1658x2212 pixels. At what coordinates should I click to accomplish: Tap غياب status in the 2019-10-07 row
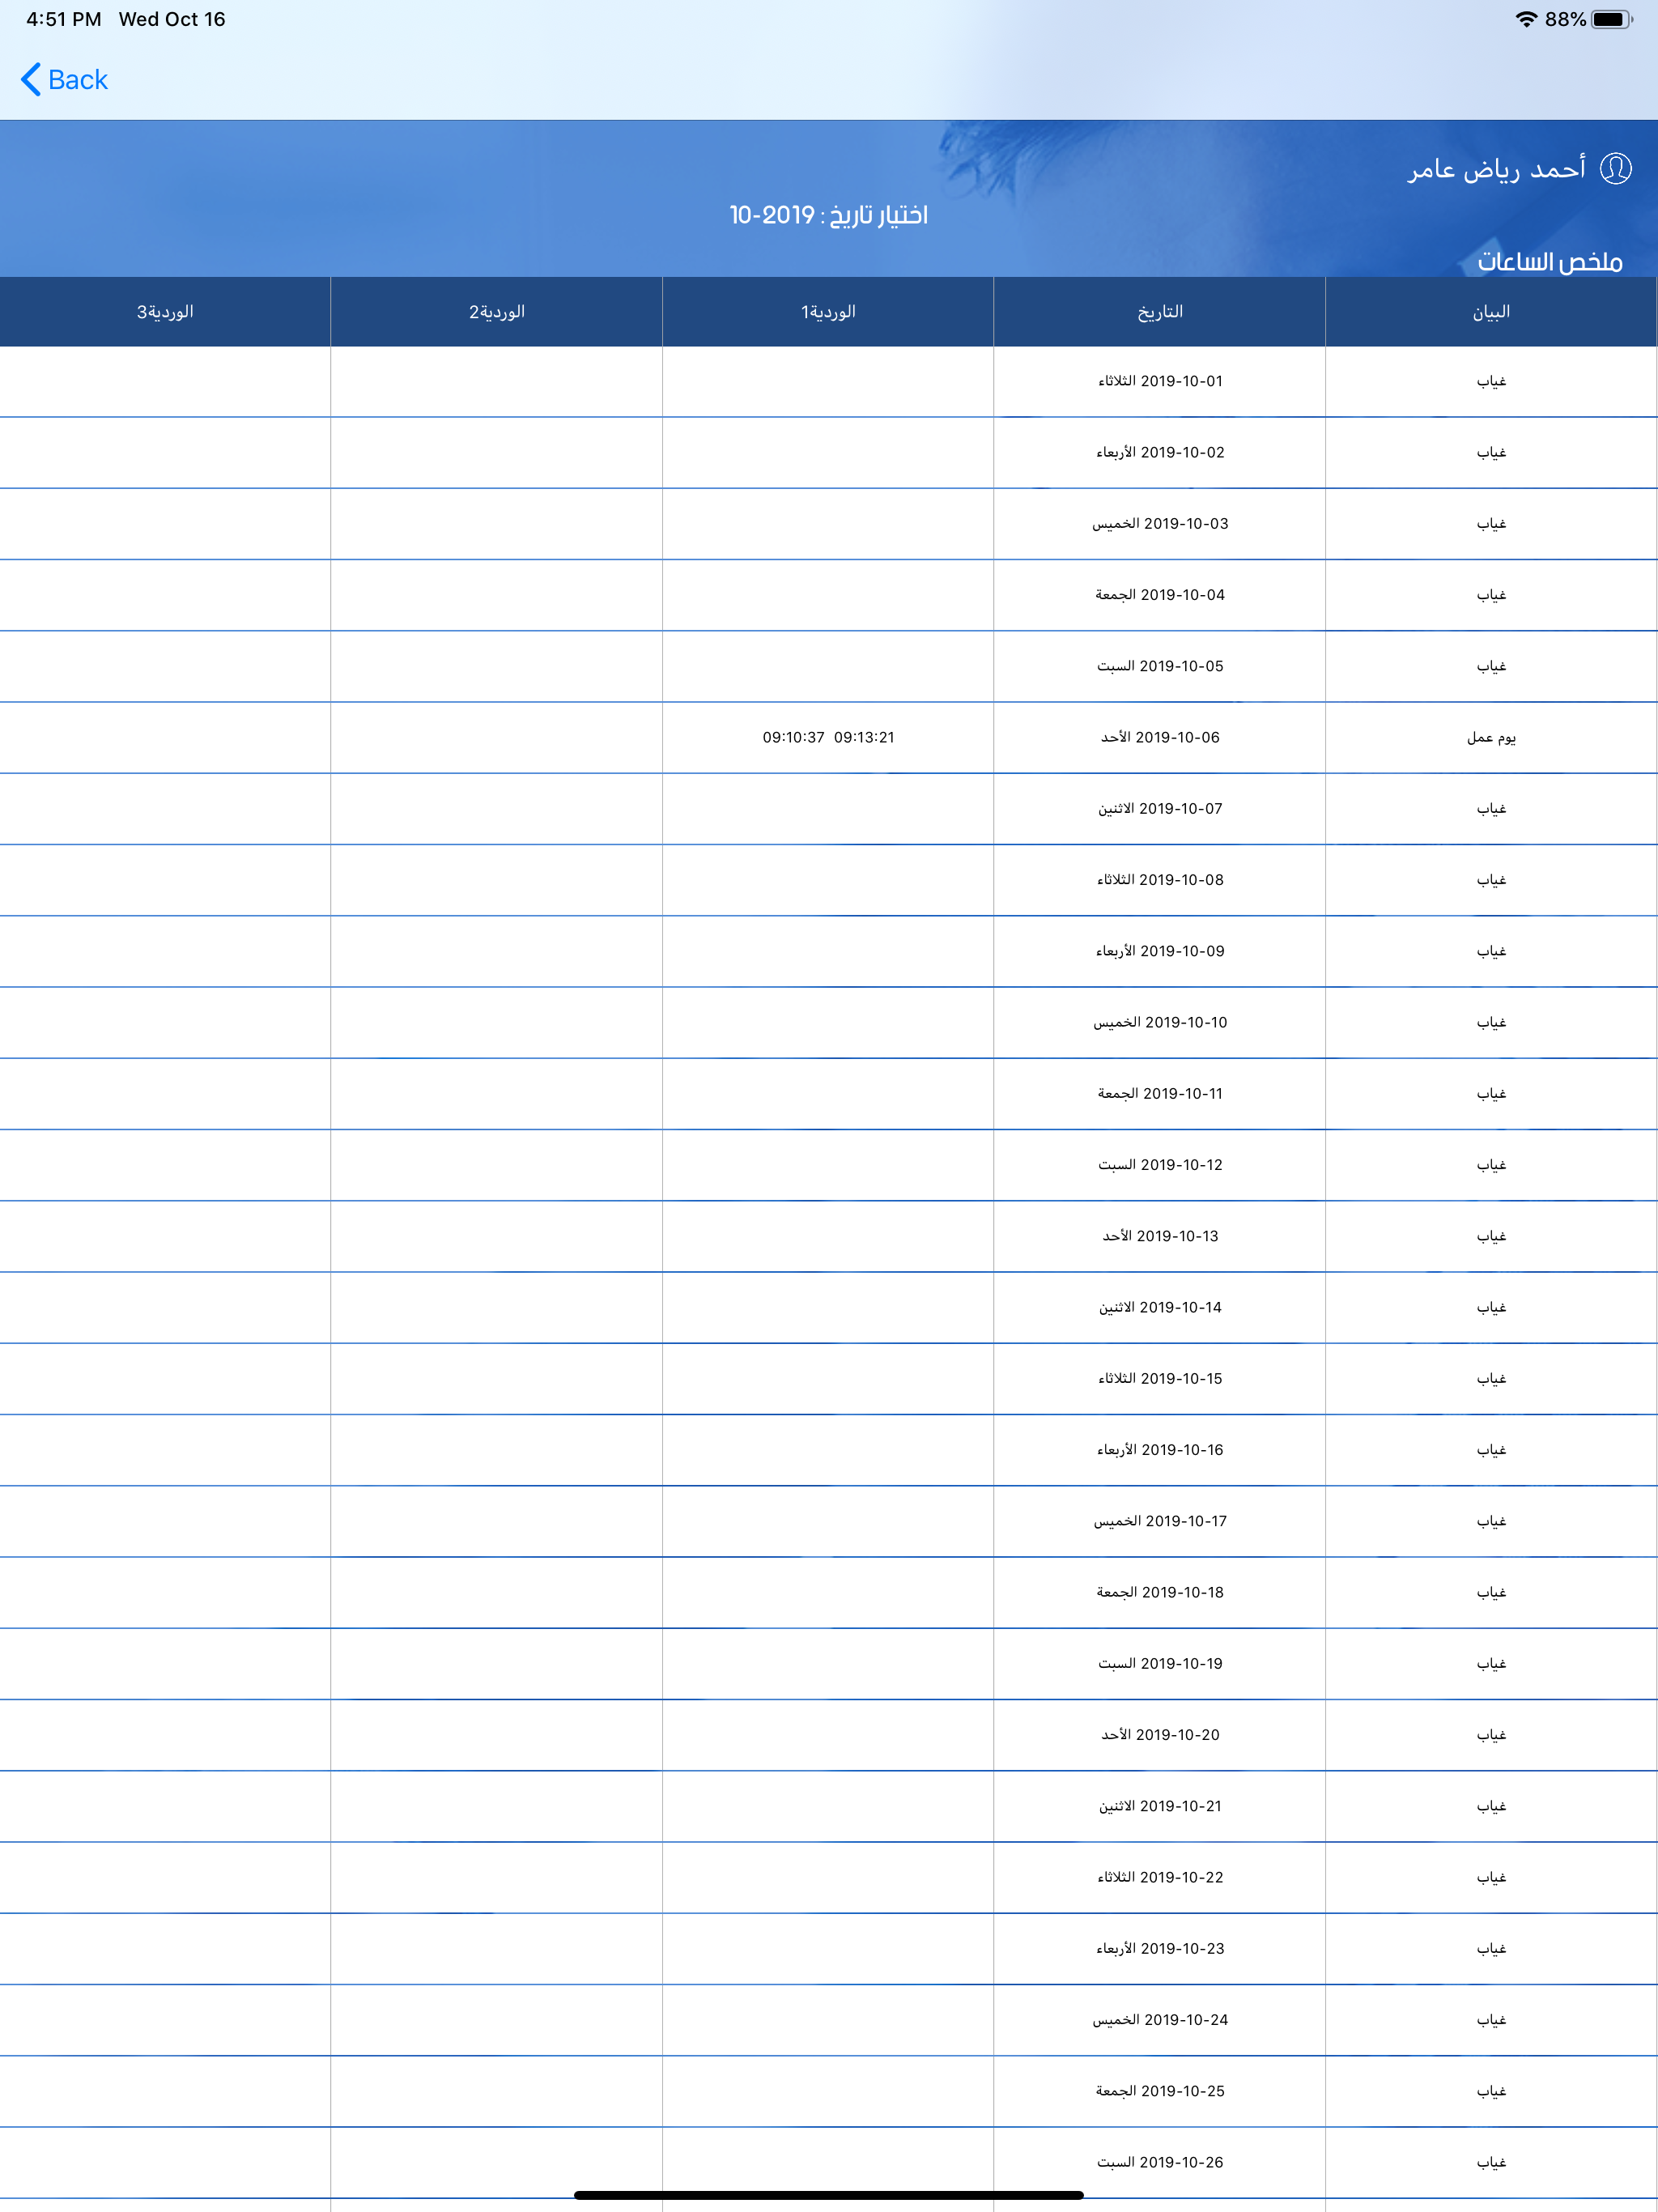(1491, 808)
